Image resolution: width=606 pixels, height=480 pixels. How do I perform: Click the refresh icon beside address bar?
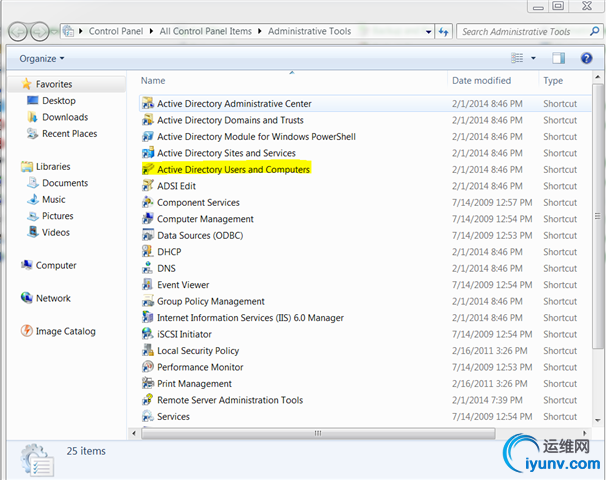[443, 31]
